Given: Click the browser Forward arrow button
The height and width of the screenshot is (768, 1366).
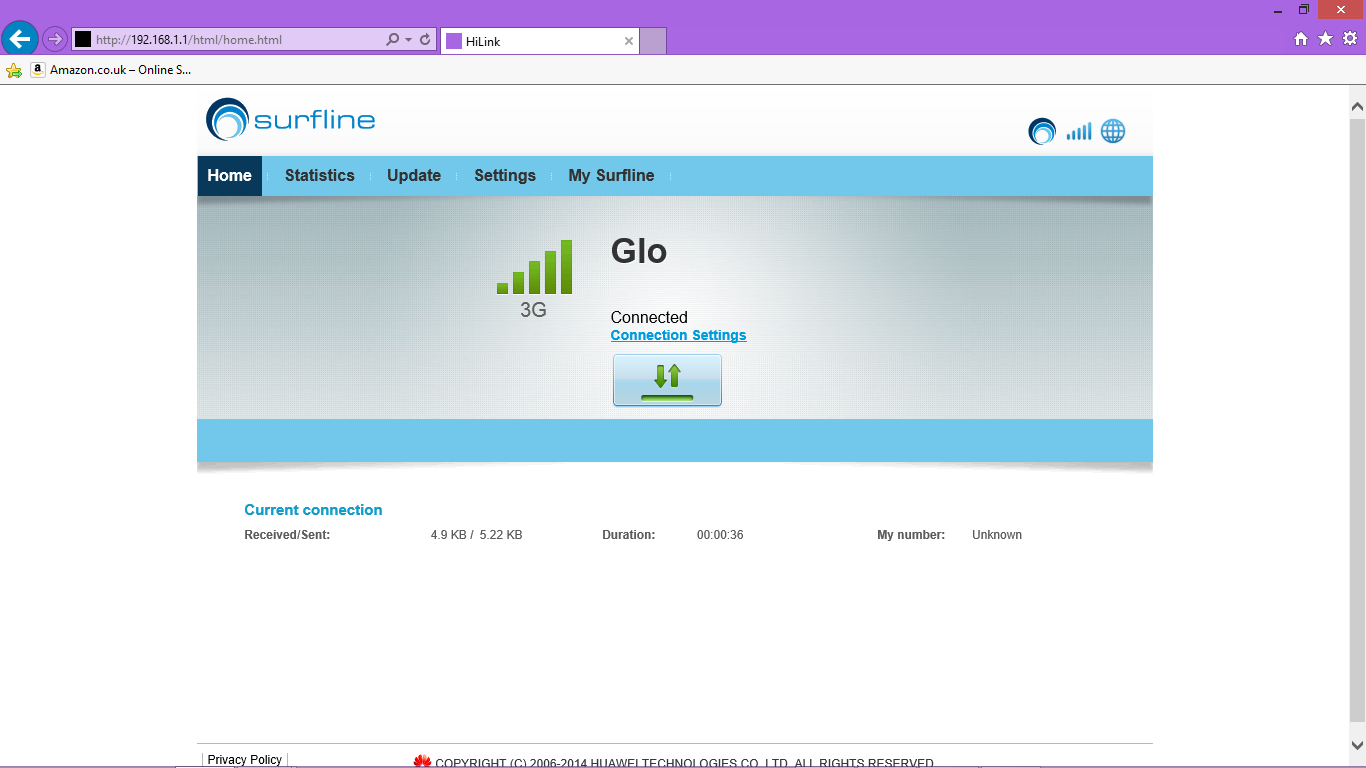Looking at the screenshot, I should (x=55, y=39).
